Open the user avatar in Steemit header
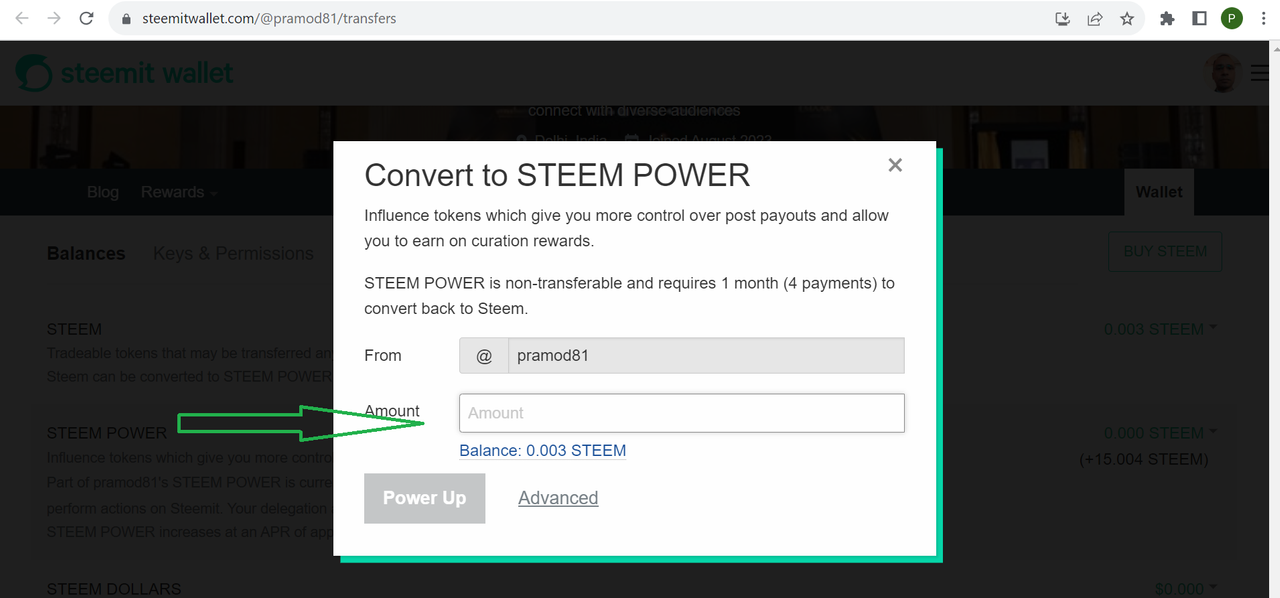This screenshot has height=598, width=1280. (1222, 73)
